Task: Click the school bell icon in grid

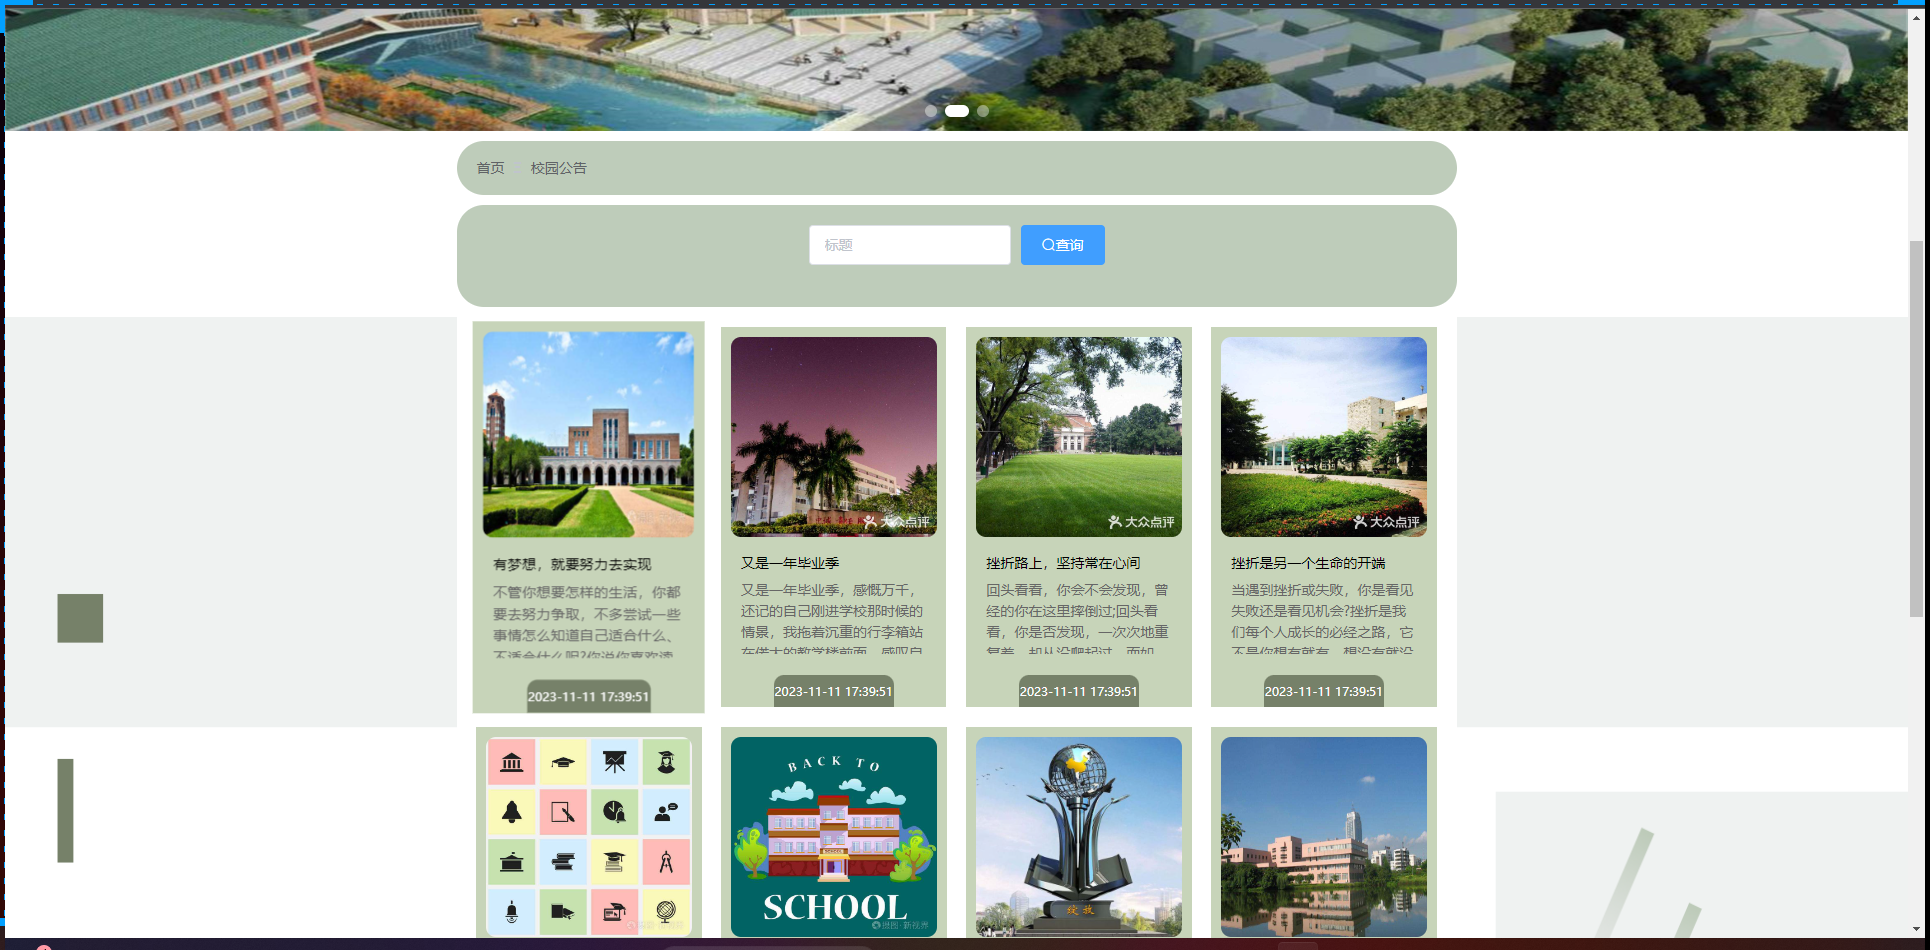Action: click(512, 812)
